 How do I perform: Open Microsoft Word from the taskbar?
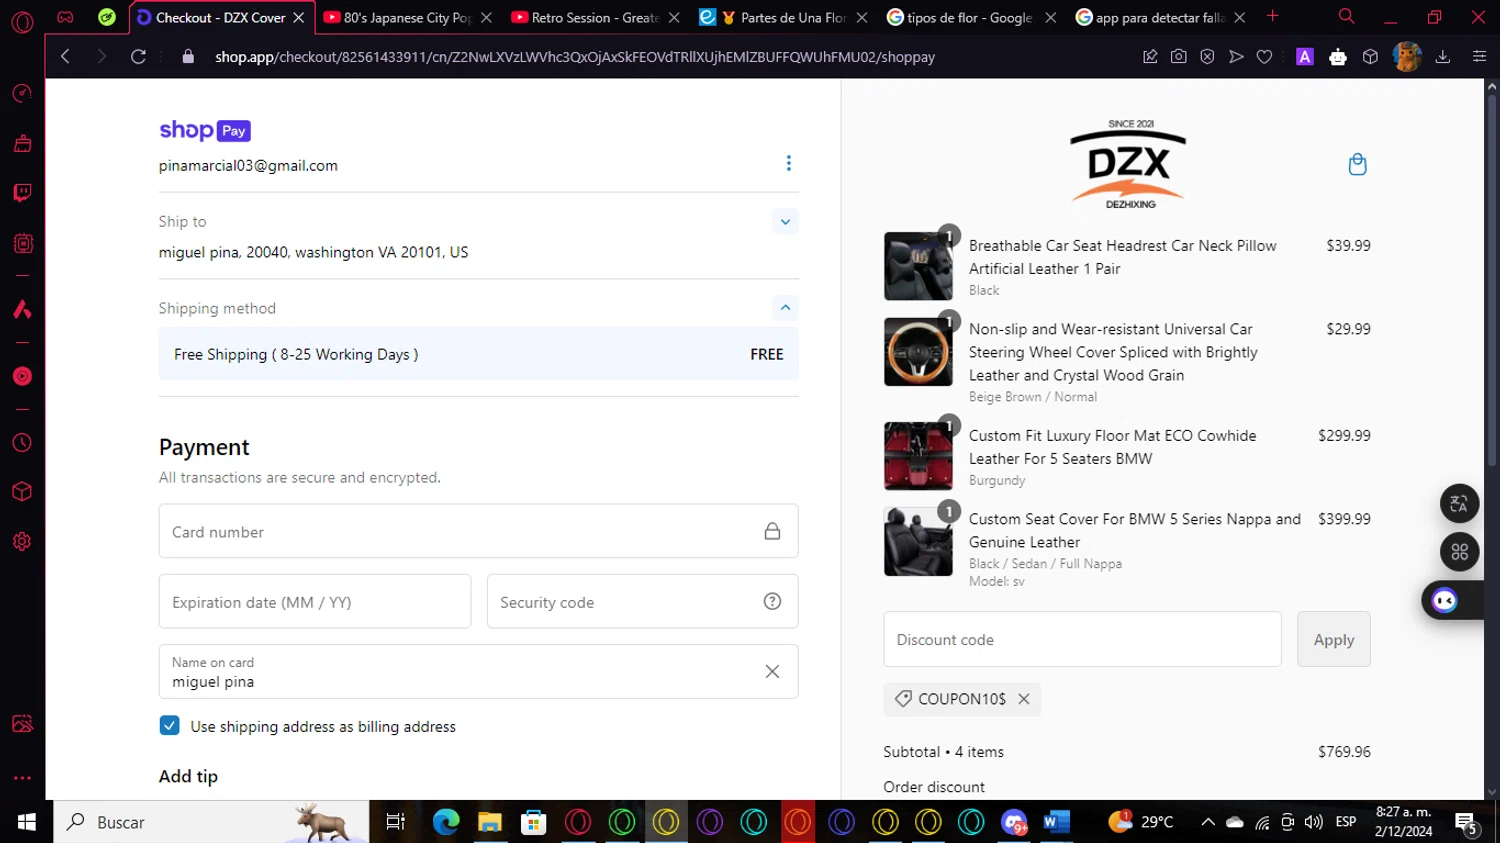1056,822
